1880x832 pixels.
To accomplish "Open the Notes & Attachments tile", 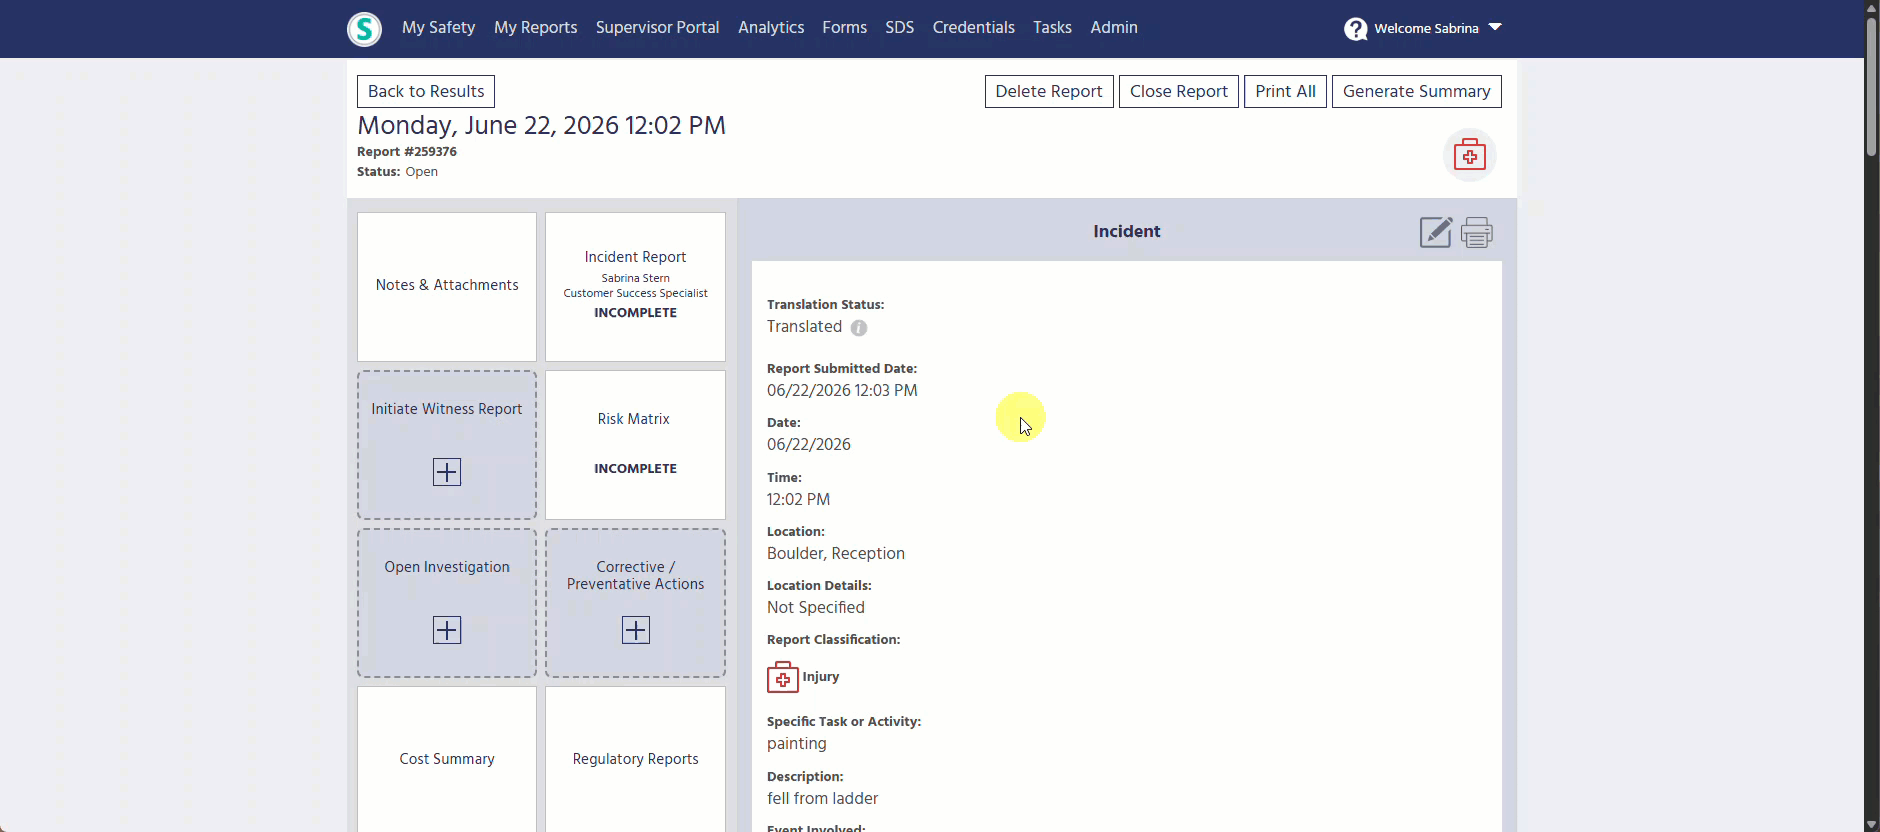I will (x=447, y=286).
